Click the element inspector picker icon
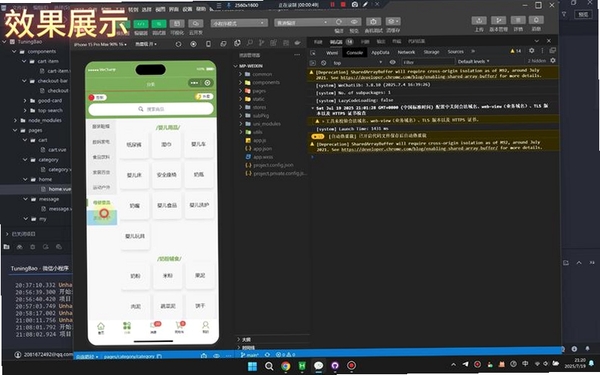This screenshot has width=600, height=375. coord(313,53)
